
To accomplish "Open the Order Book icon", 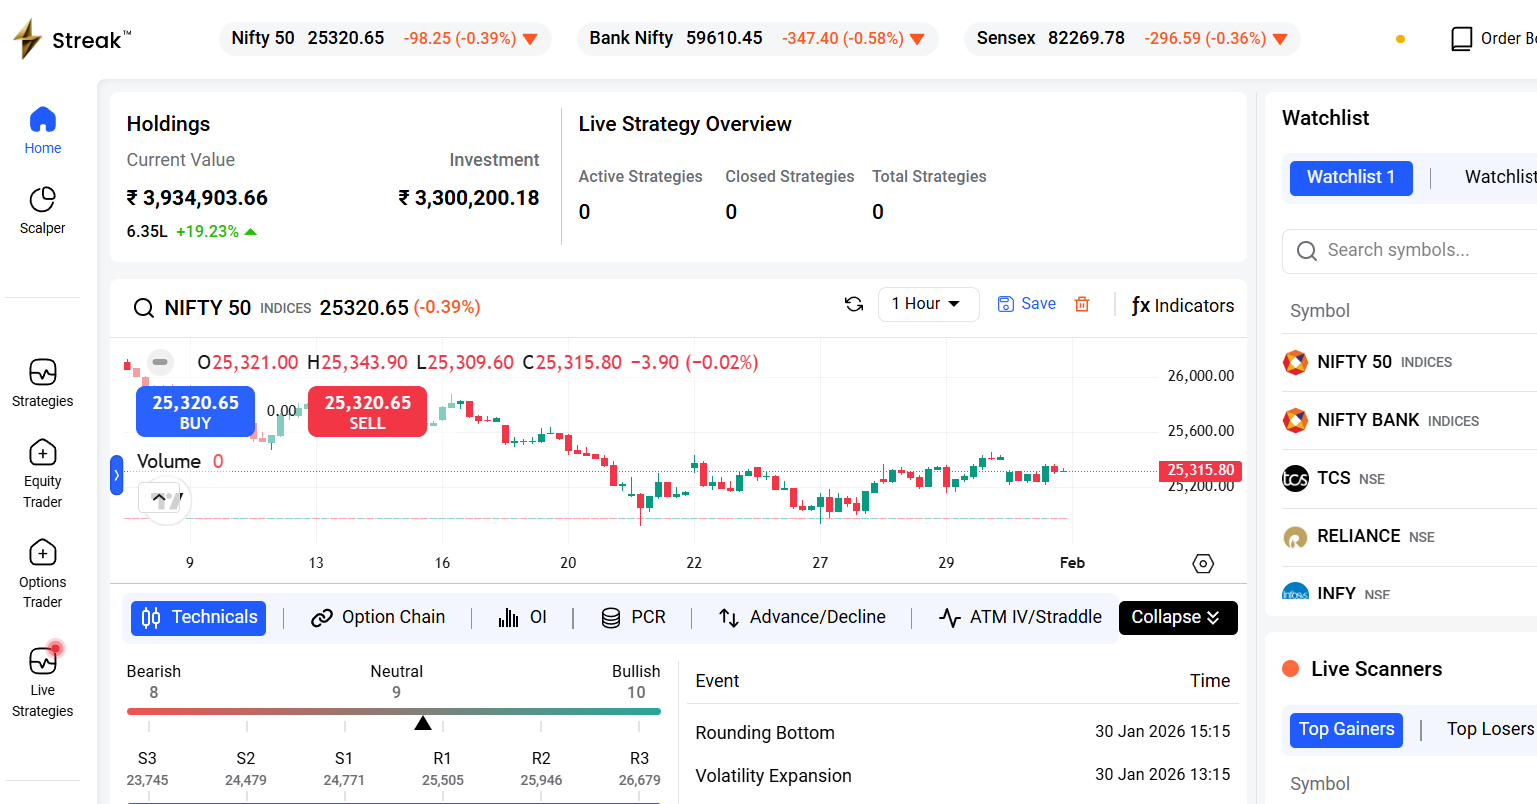I will (1462, 39).
